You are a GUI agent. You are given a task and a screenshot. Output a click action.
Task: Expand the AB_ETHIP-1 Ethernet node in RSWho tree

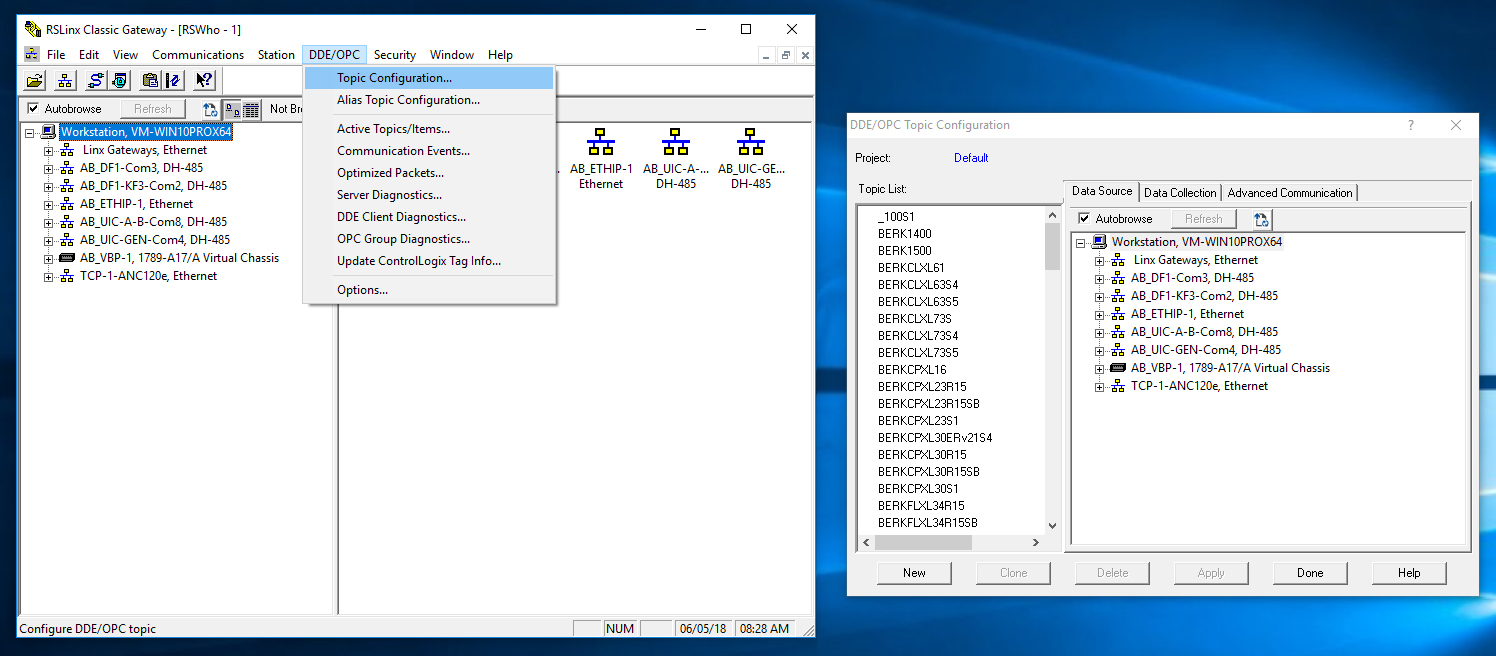[x=48, y=204]
